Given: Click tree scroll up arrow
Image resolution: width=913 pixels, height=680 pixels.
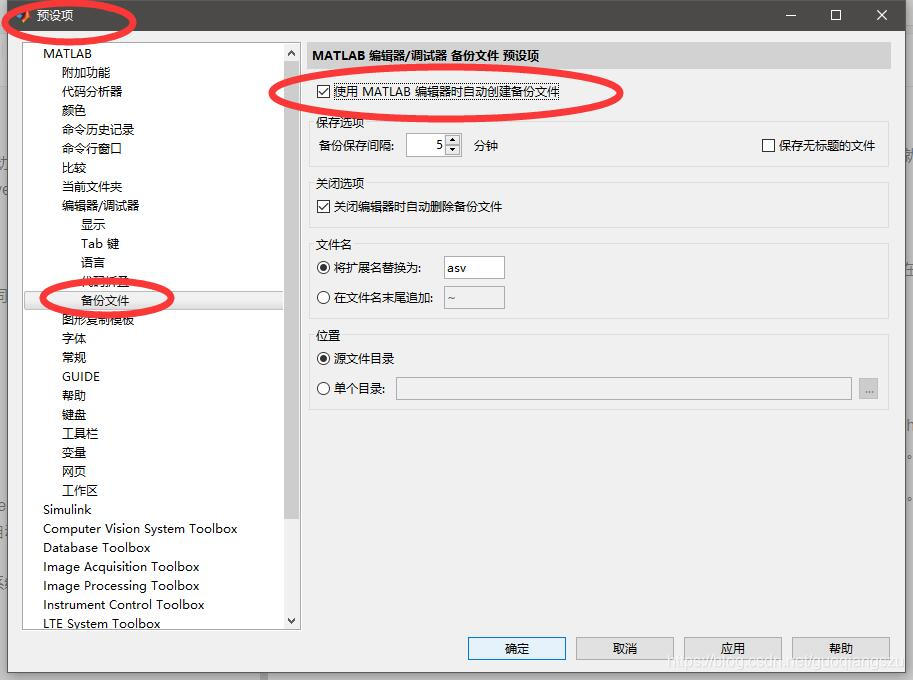Looking at the screenshot, I should tap(292, 54).
